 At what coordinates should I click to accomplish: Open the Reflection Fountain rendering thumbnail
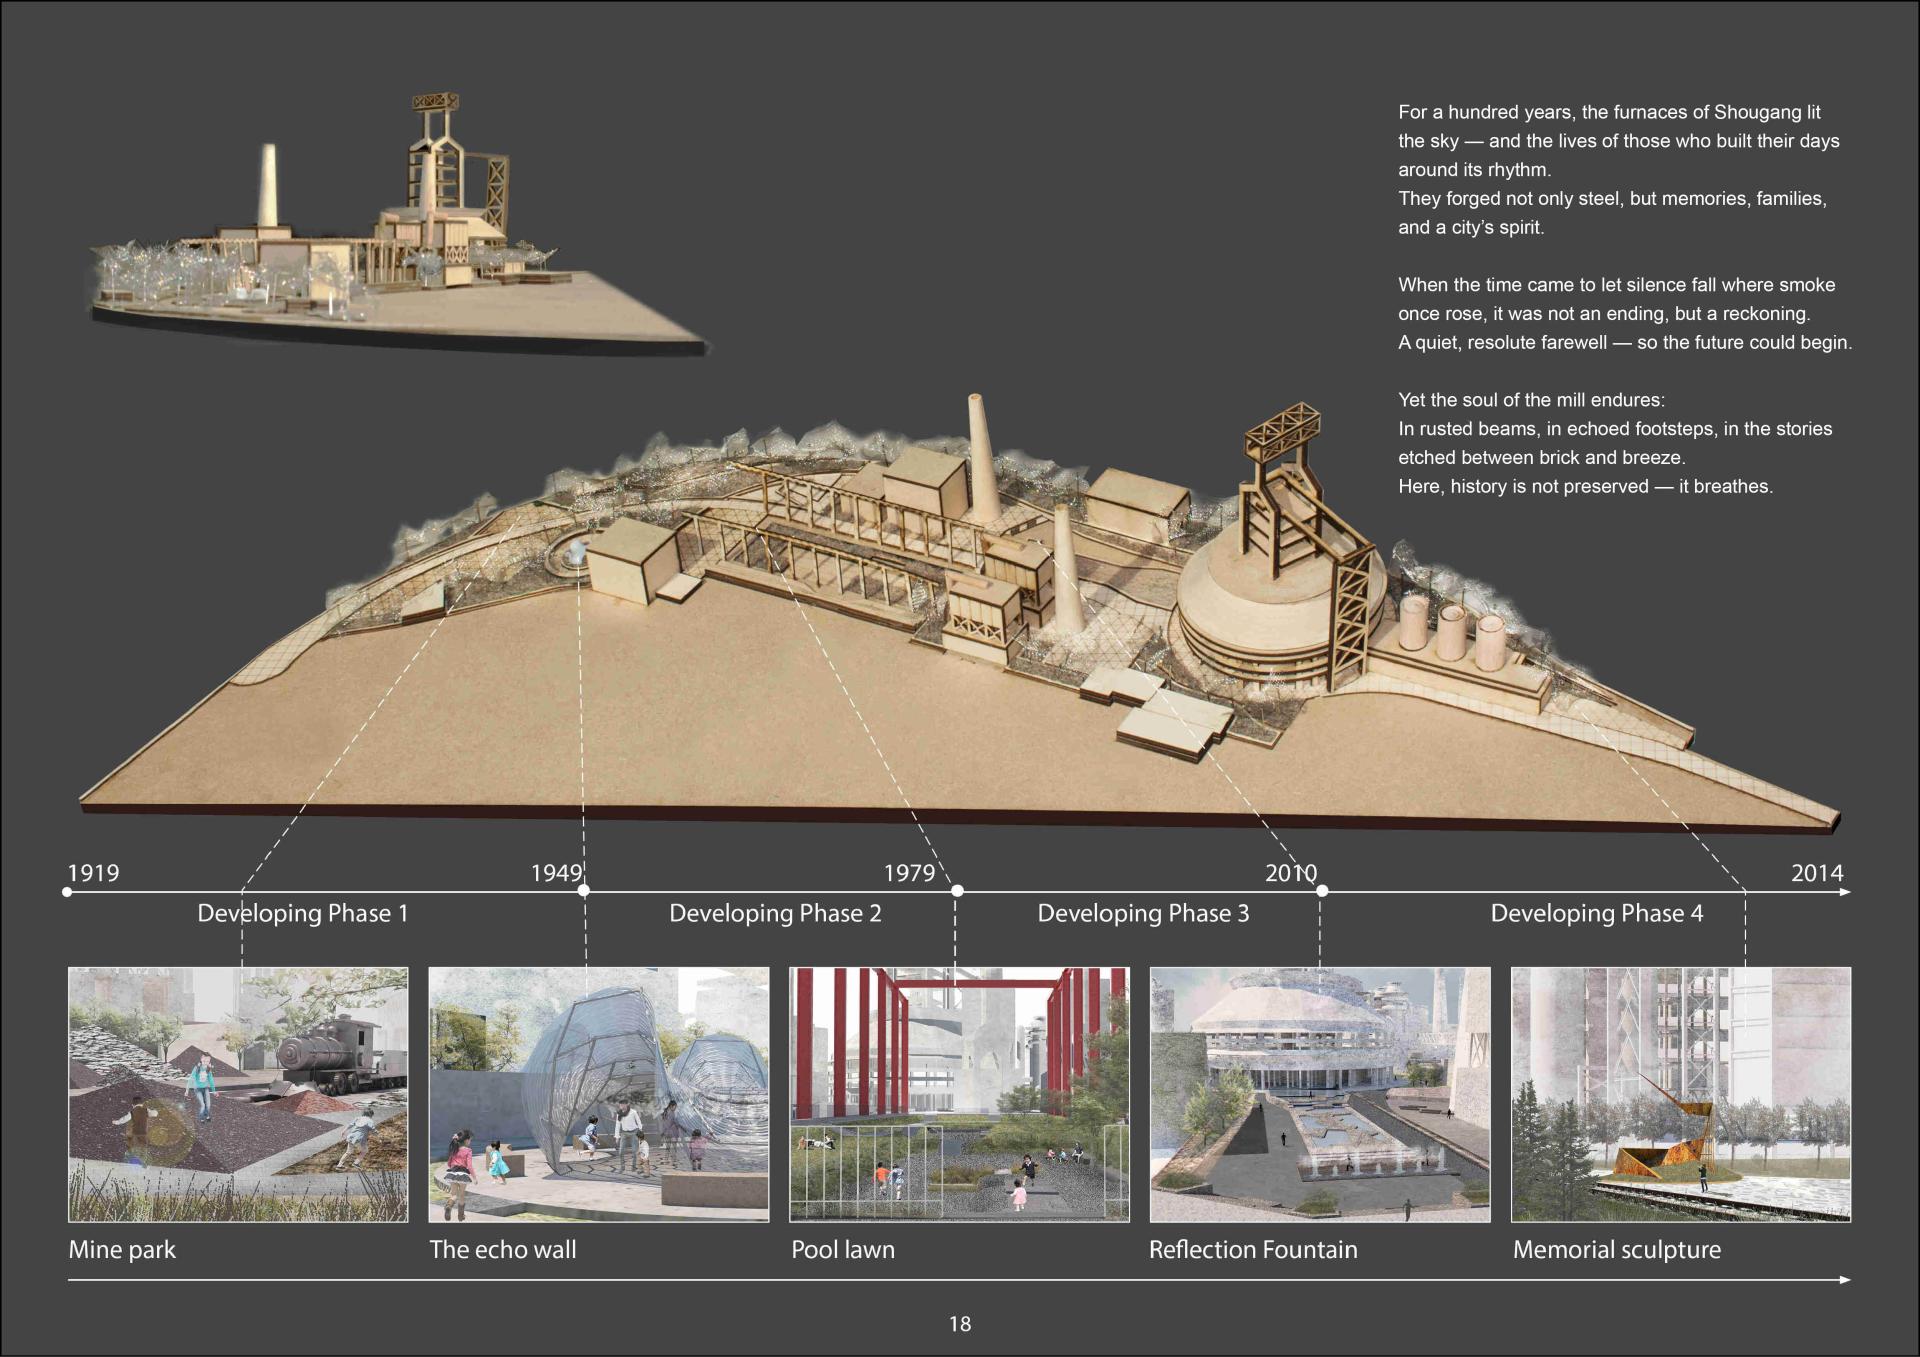click(x=1320, y=1094)
